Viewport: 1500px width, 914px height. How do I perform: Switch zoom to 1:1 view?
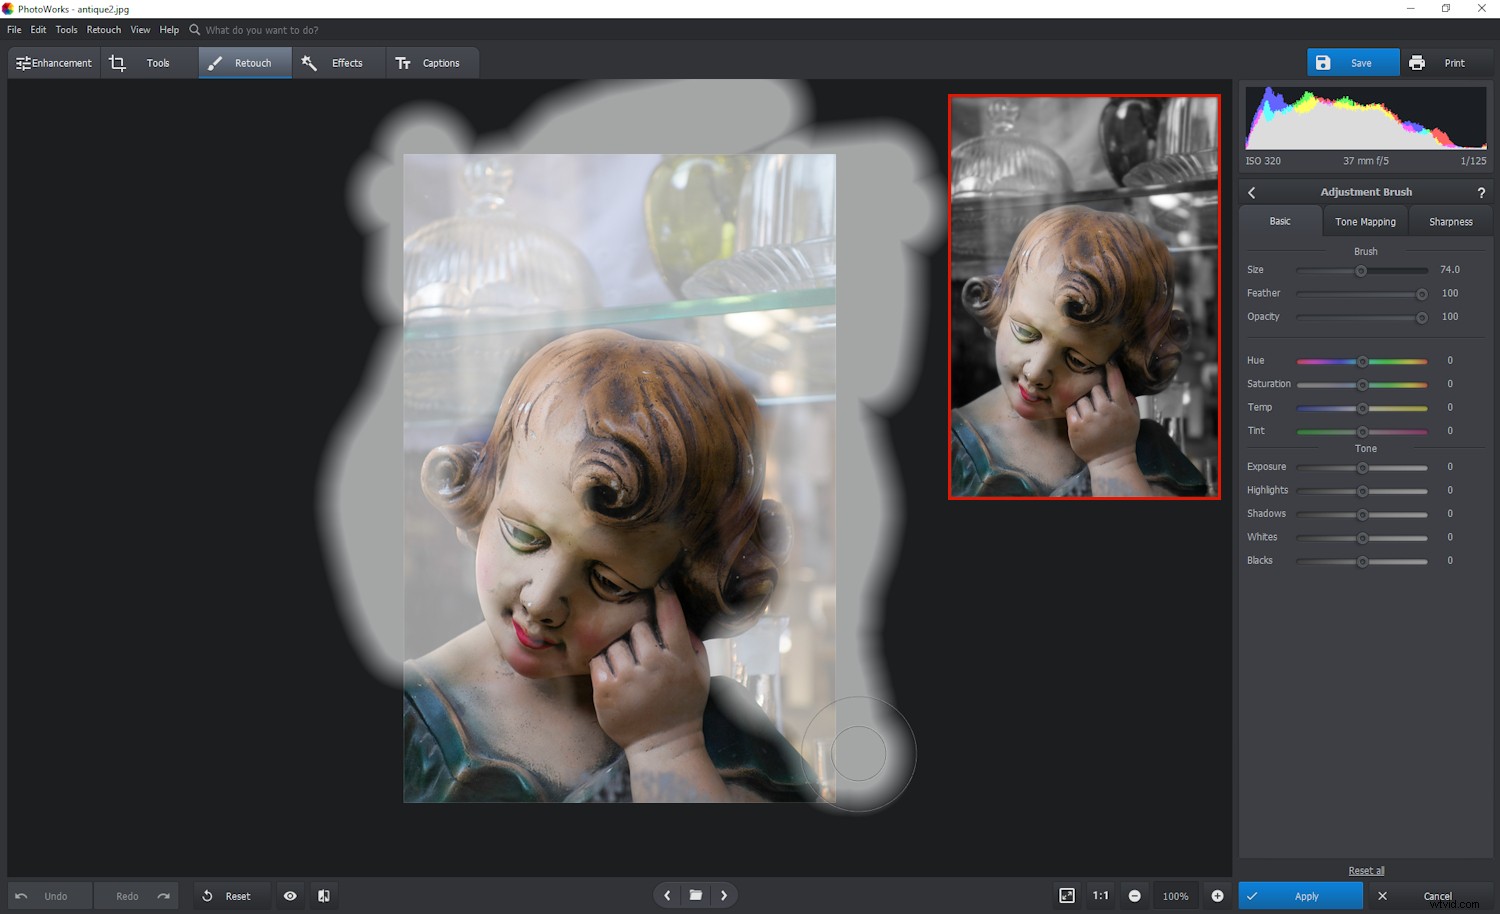point(1101,895)
